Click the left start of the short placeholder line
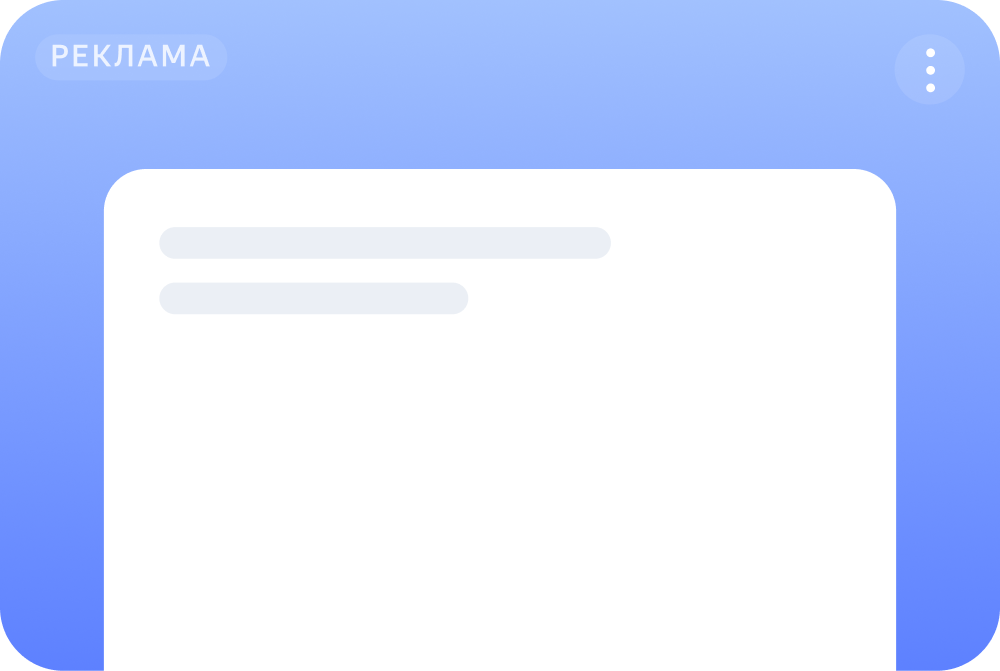 click(x=171, y=299)
